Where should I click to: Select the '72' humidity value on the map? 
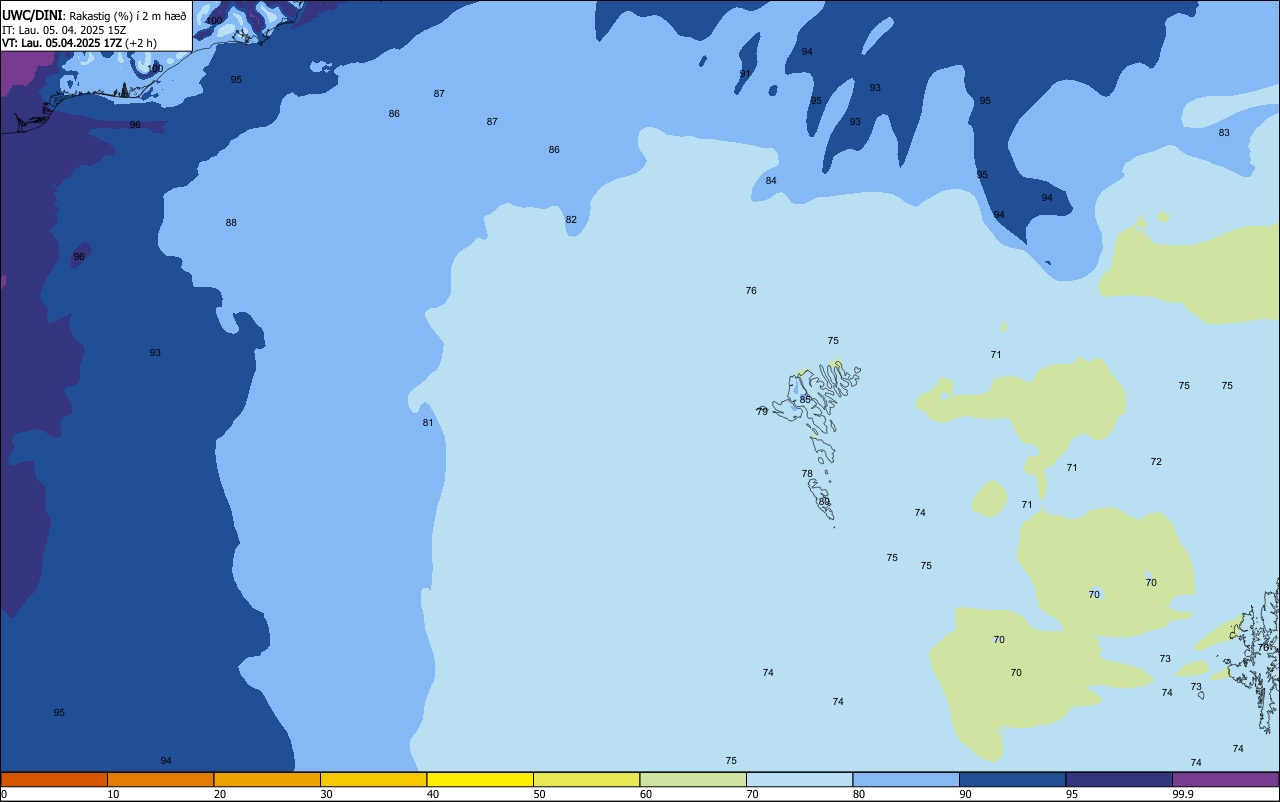1156,462
